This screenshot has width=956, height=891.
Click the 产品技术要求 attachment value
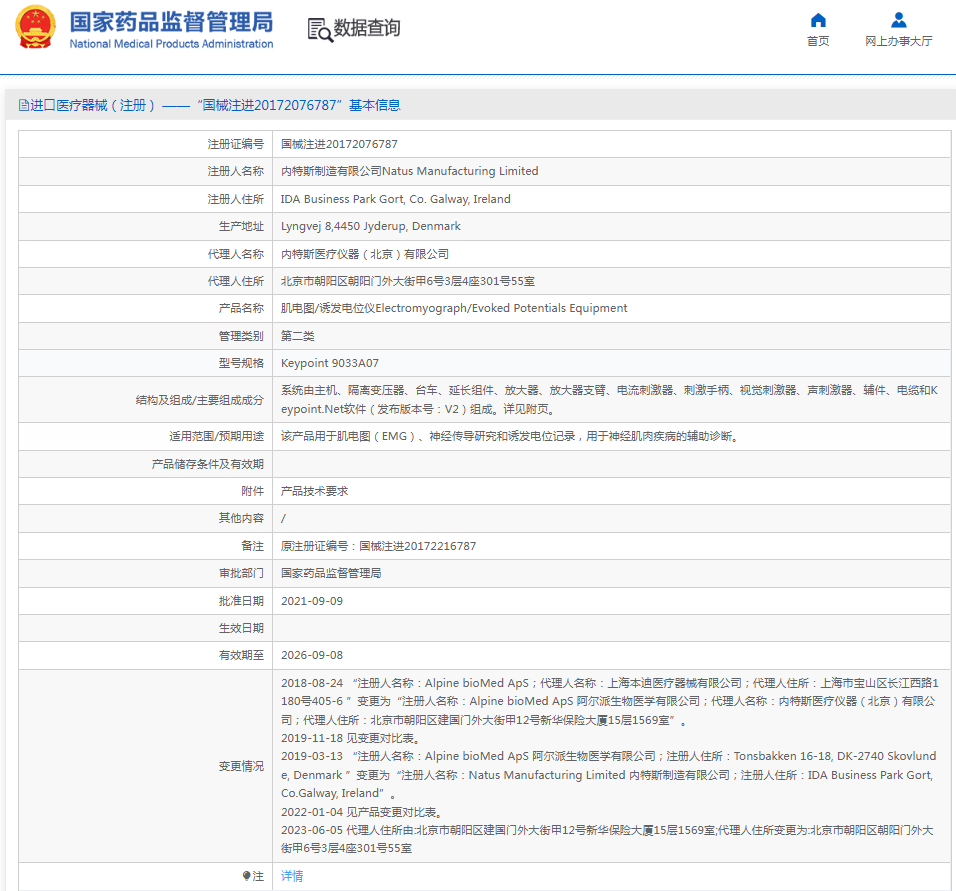(314, 491)
